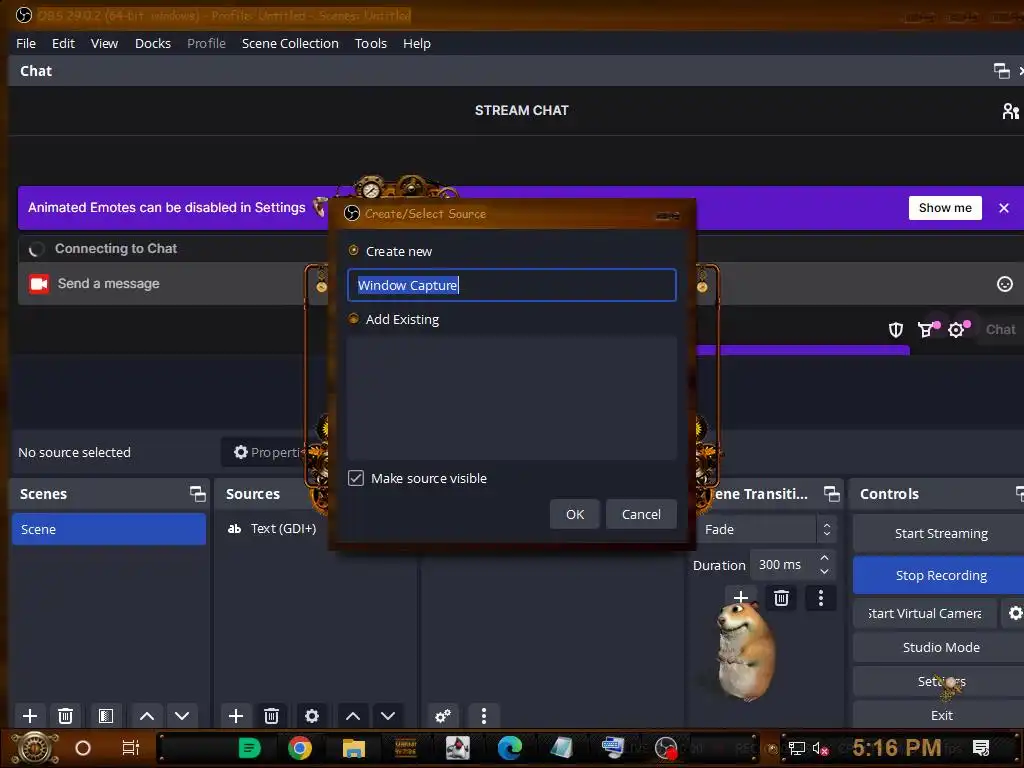Open audio mixer advanced properties gears icon
This screenshot has width=1024, height=768.
(443, 716)
